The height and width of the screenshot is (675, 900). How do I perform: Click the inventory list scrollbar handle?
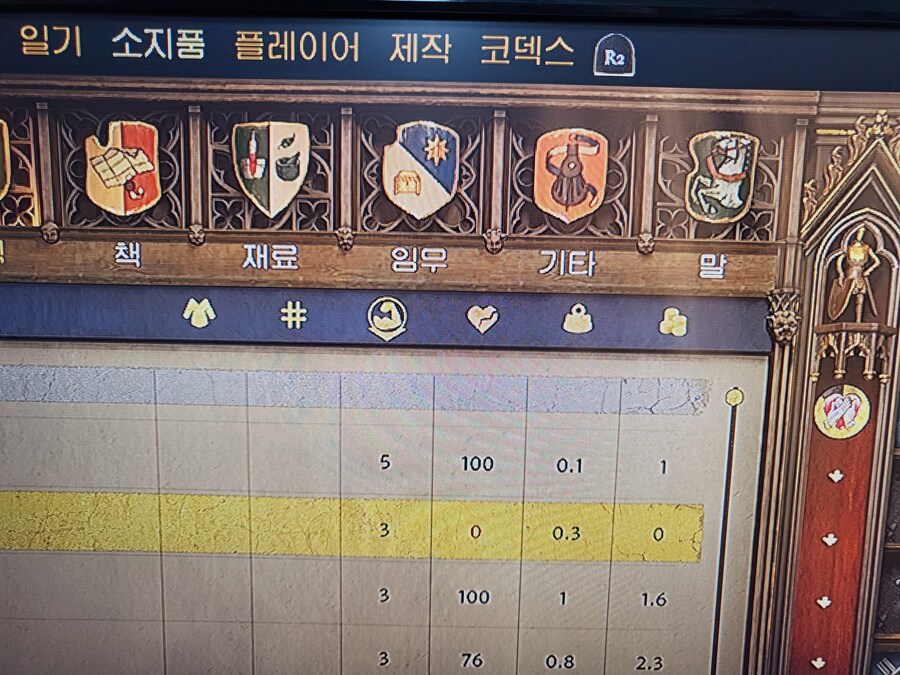(734, 397)
